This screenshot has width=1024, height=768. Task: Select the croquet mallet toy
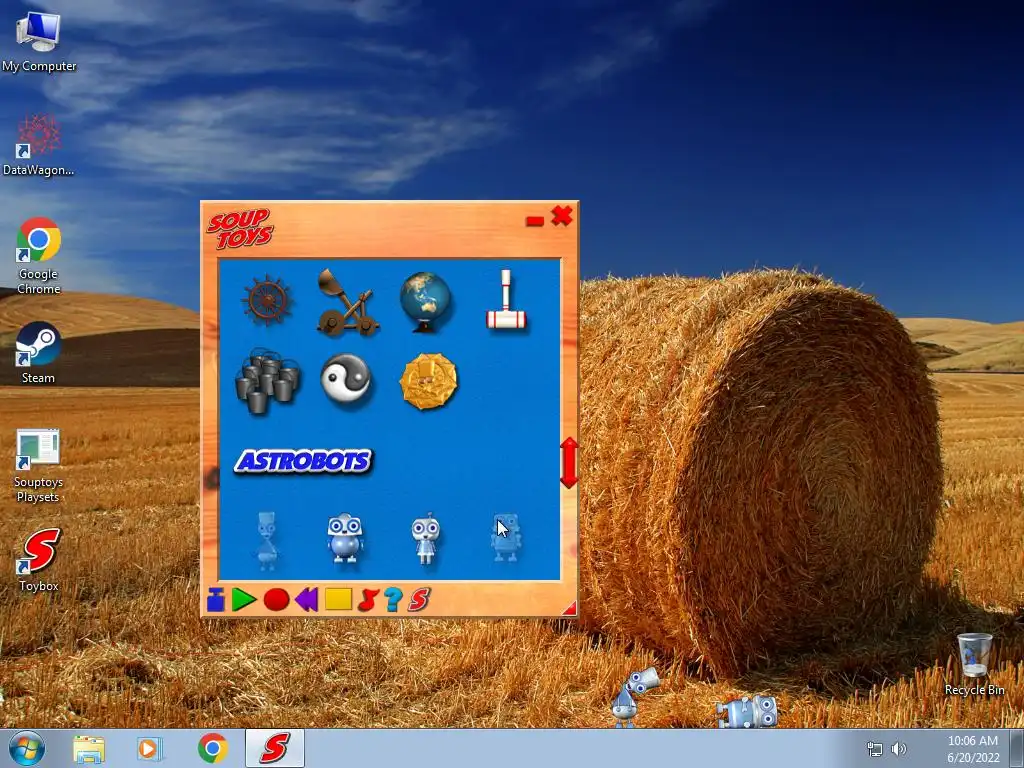tap(506, 300)
